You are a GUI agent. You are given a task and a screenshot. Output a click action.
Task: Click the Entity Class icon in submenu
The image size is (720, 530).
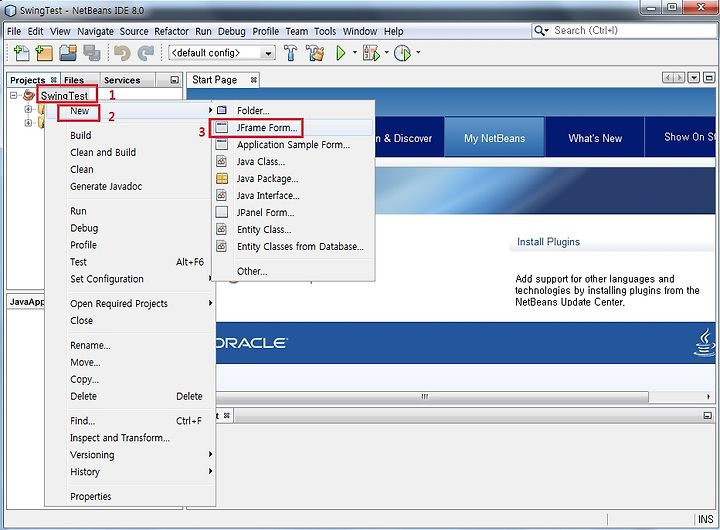(222, 229)
